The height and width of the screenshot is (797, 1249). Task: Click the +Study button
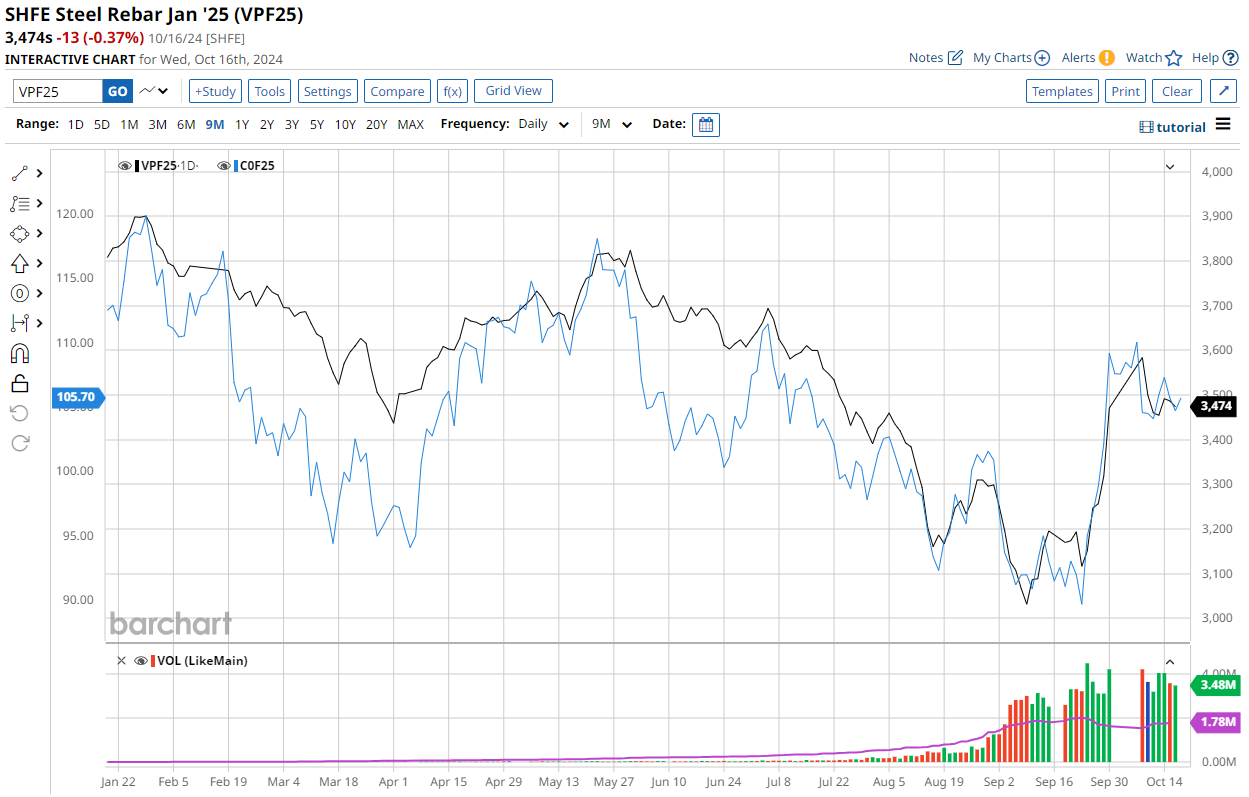(215, 91)
